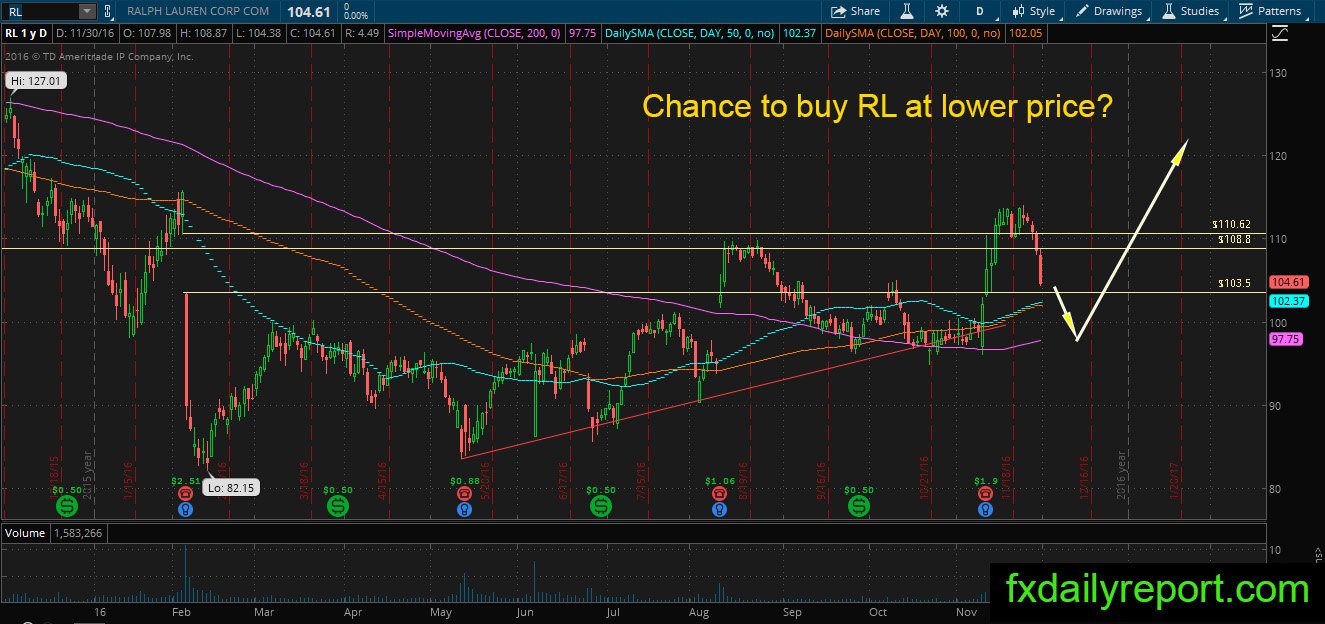
Task: Select the SimpleMovingAvg (CLOSE, 200, 0) study label
Action: tap(475, 33)
